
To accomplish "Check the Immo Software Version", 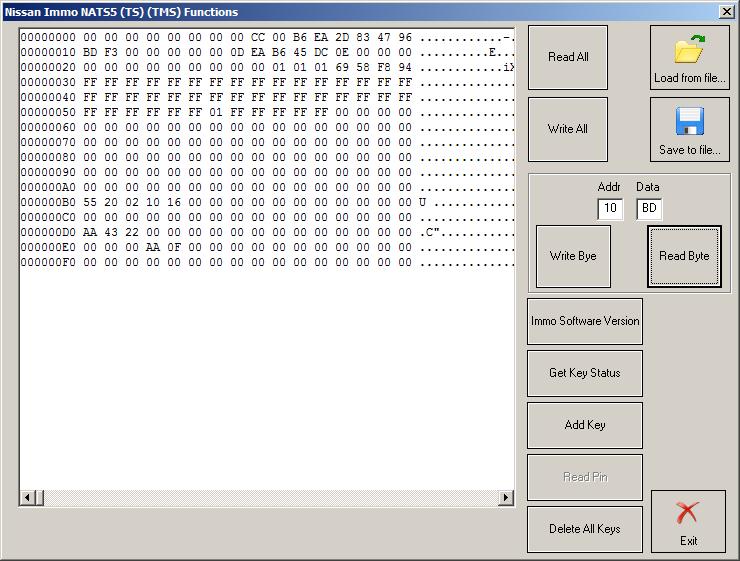I will (x=585, y=321).
